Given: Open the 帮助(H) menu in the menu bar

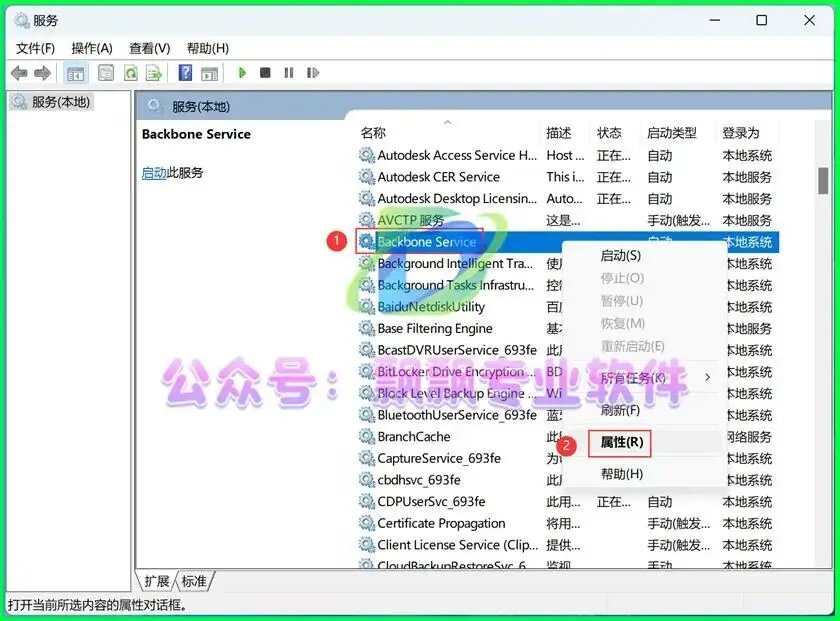Looking at the screenshot, I should (207, 48).
